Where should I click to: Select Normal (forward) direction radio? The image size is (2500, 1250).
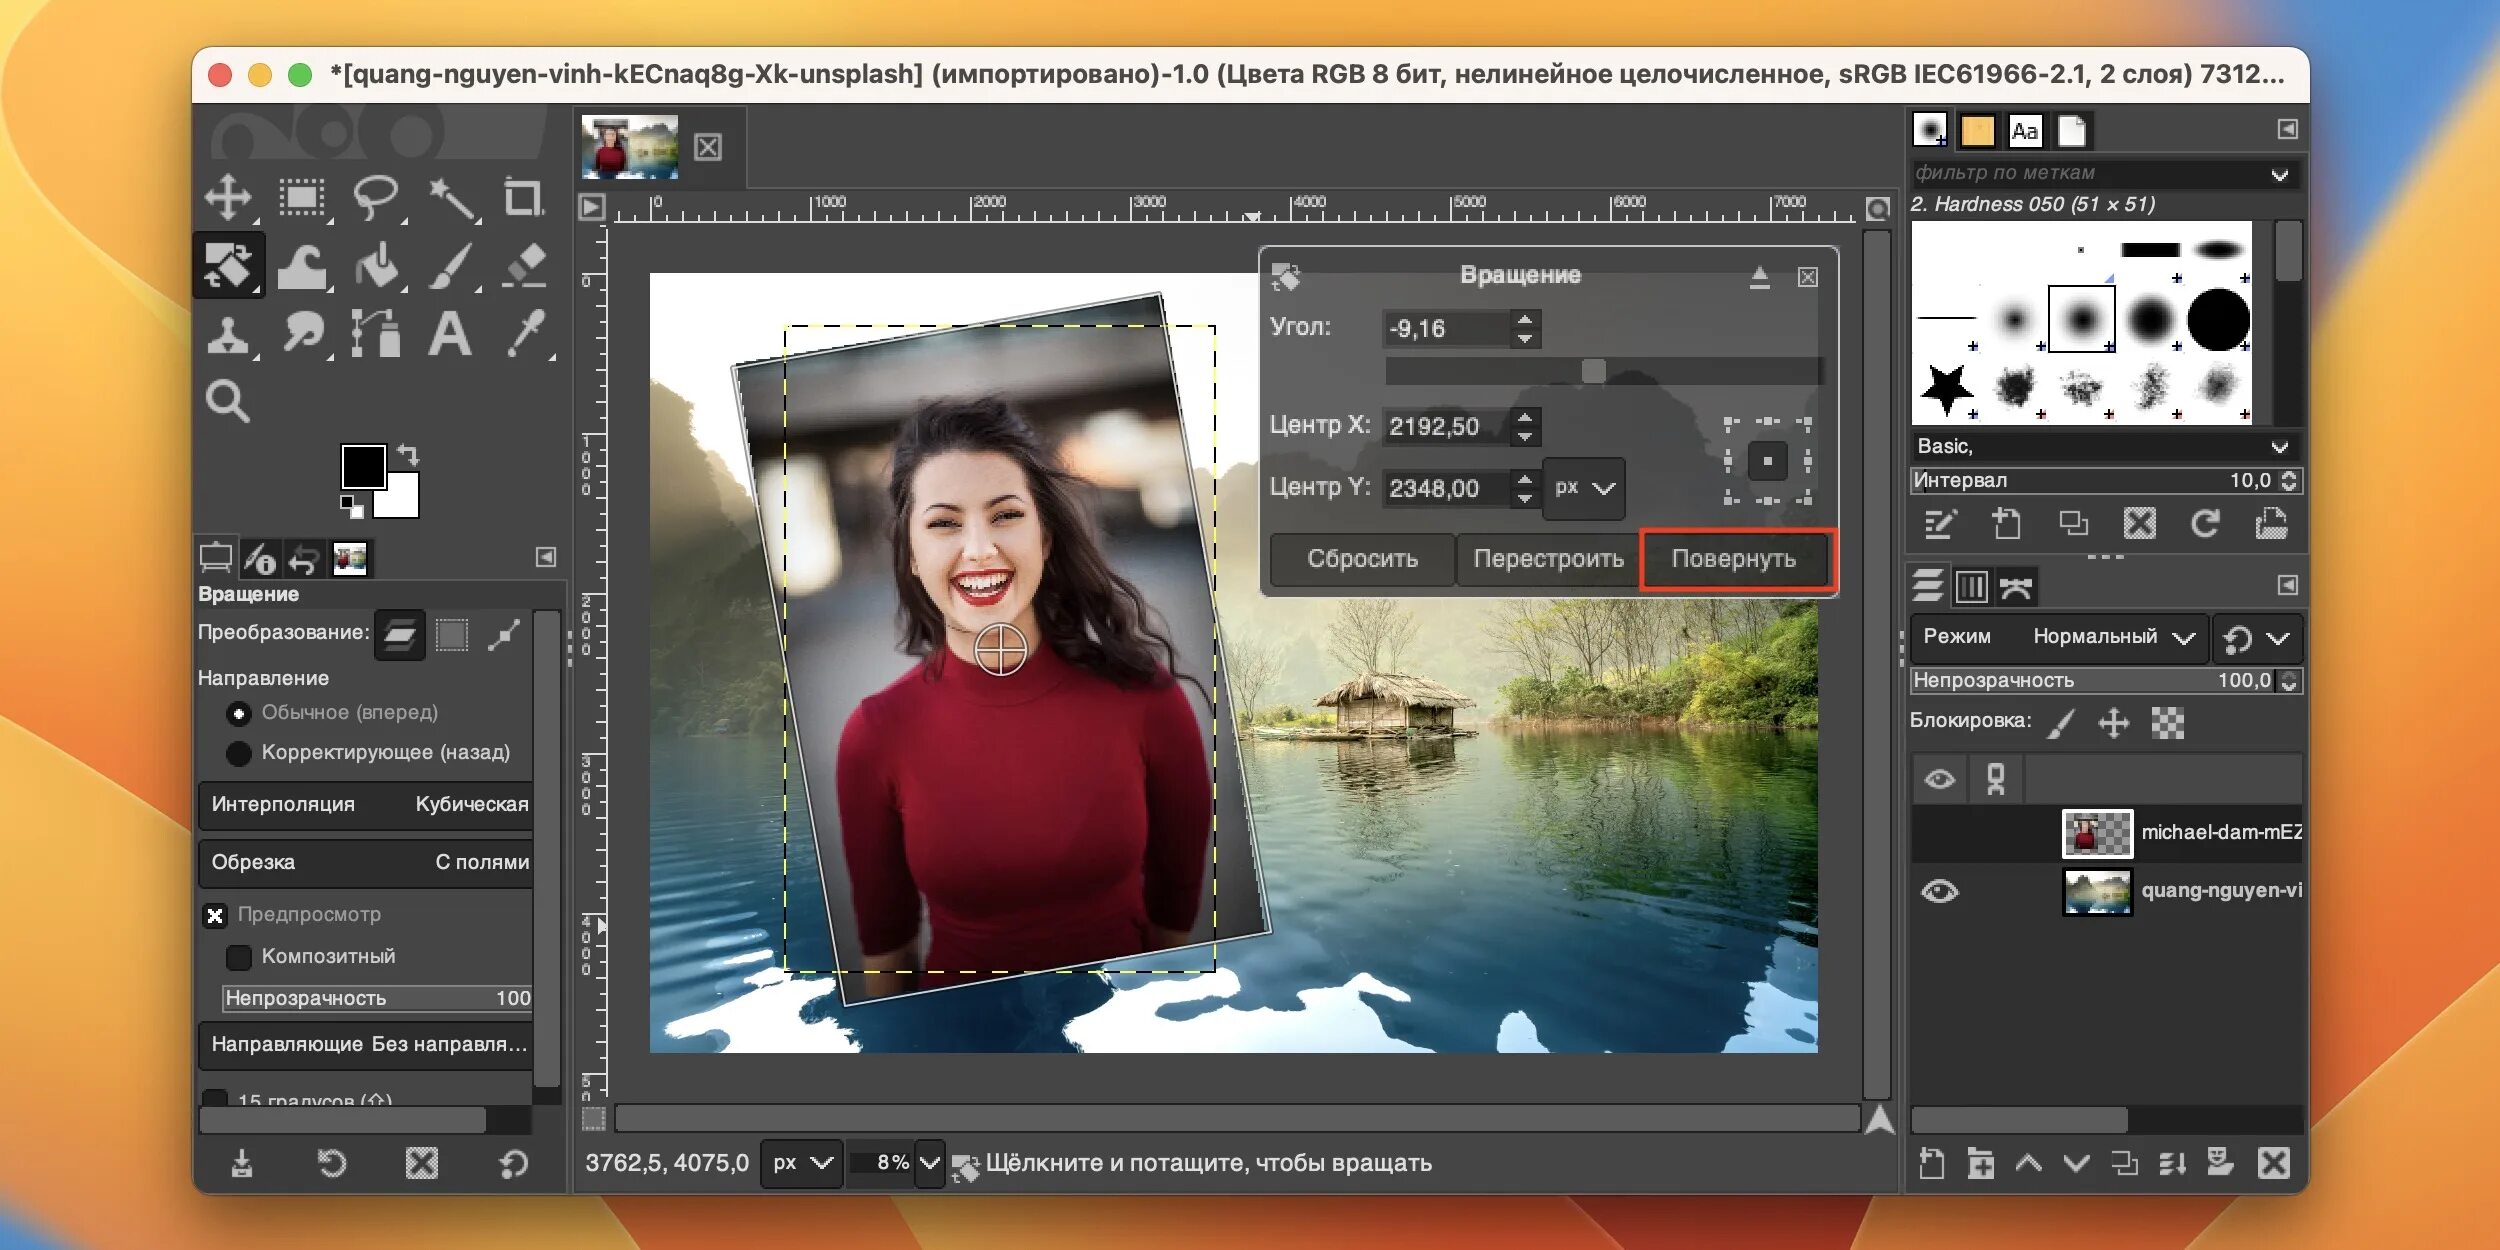238,713
